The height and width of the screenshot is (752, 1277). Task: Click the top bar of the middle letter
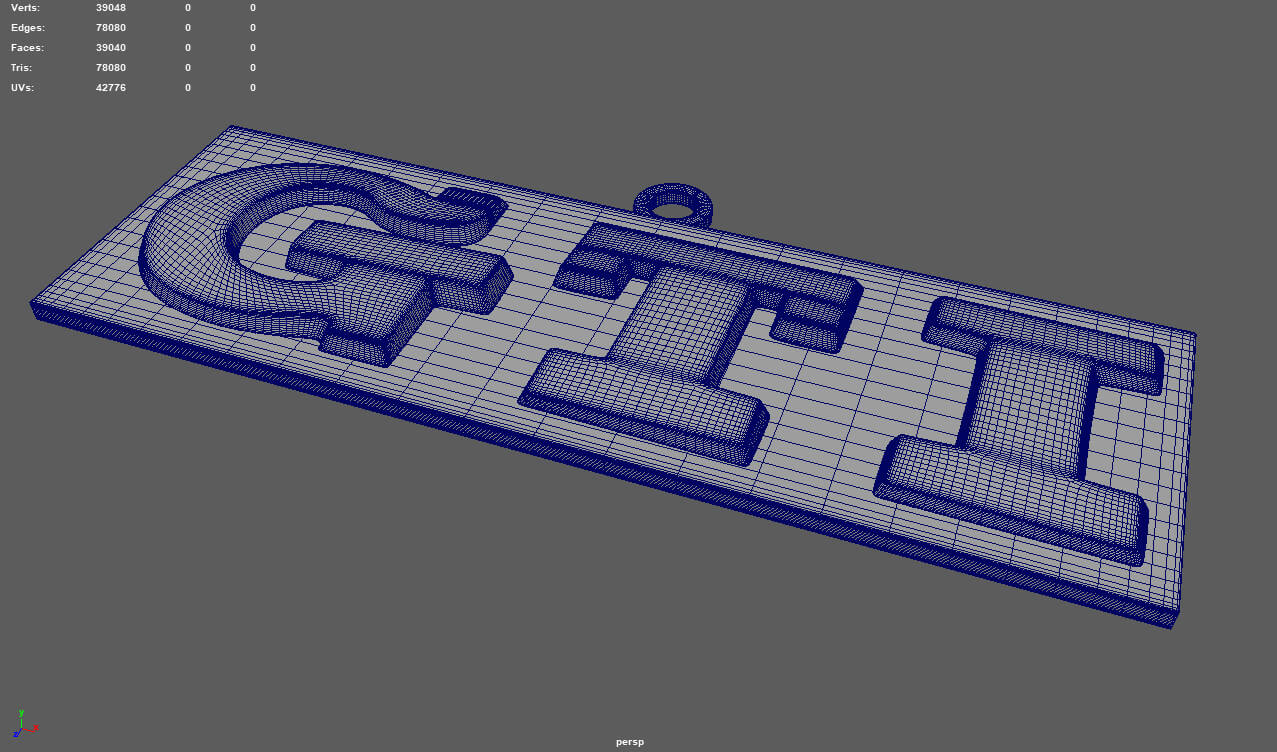point(710,262)
